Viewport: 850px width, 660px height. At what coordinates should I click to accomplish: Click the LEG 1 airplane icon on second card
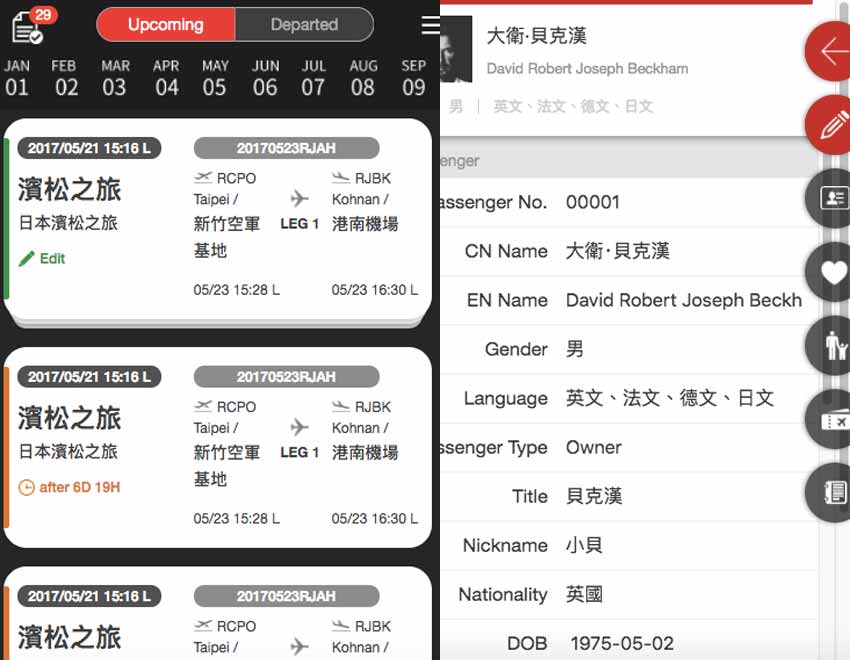coord(299,427)
